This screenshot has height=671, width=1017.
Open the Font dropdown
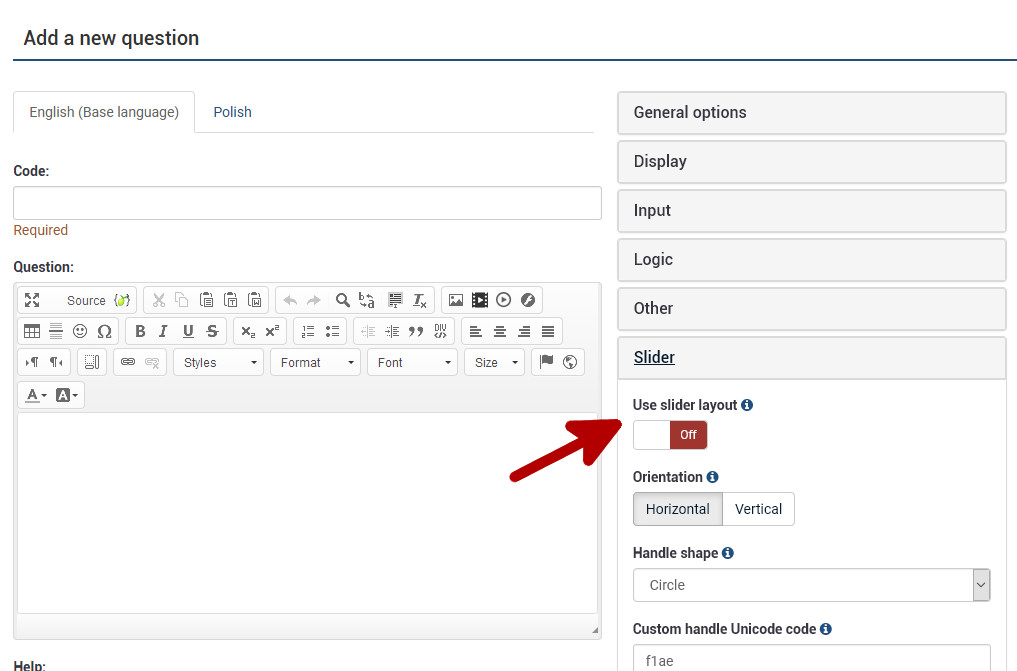[412, 362]
